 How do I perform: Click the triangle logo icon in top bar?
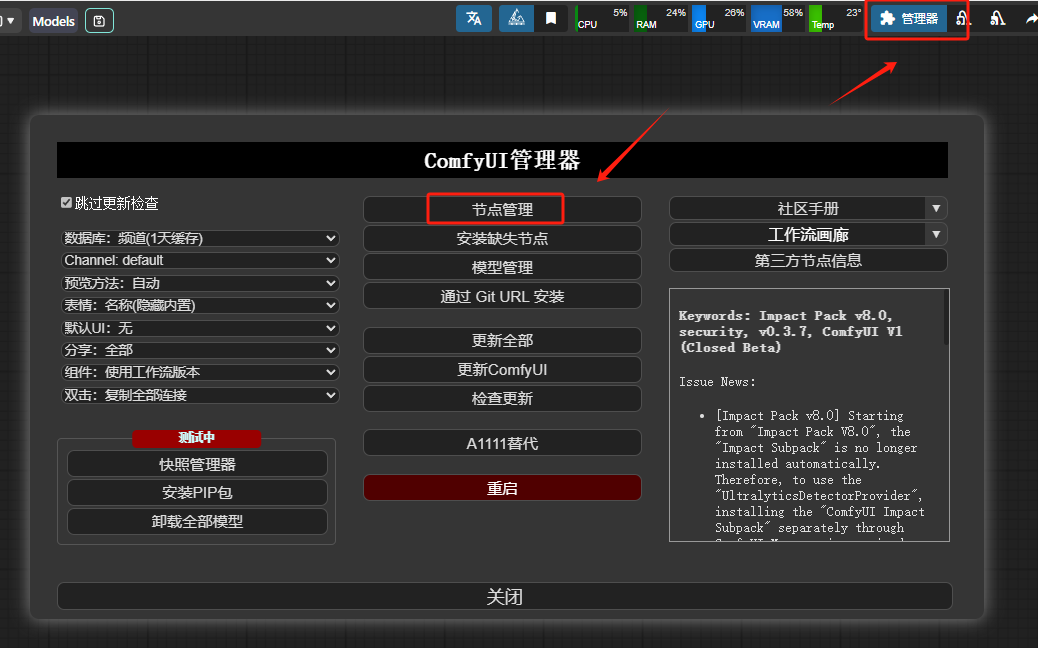pyautogui.click(x=516, y=19)
